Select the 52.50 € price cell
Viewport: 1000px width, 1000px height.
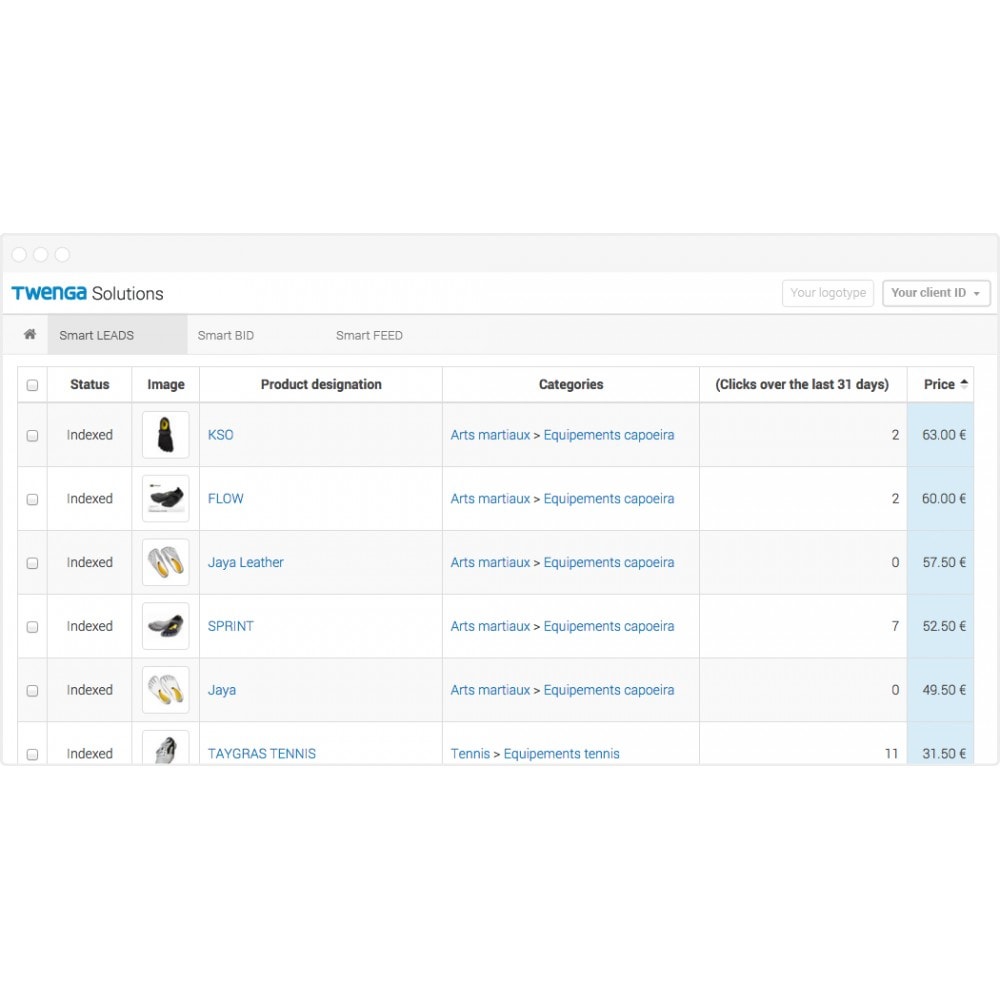click(x=941, y=626)
